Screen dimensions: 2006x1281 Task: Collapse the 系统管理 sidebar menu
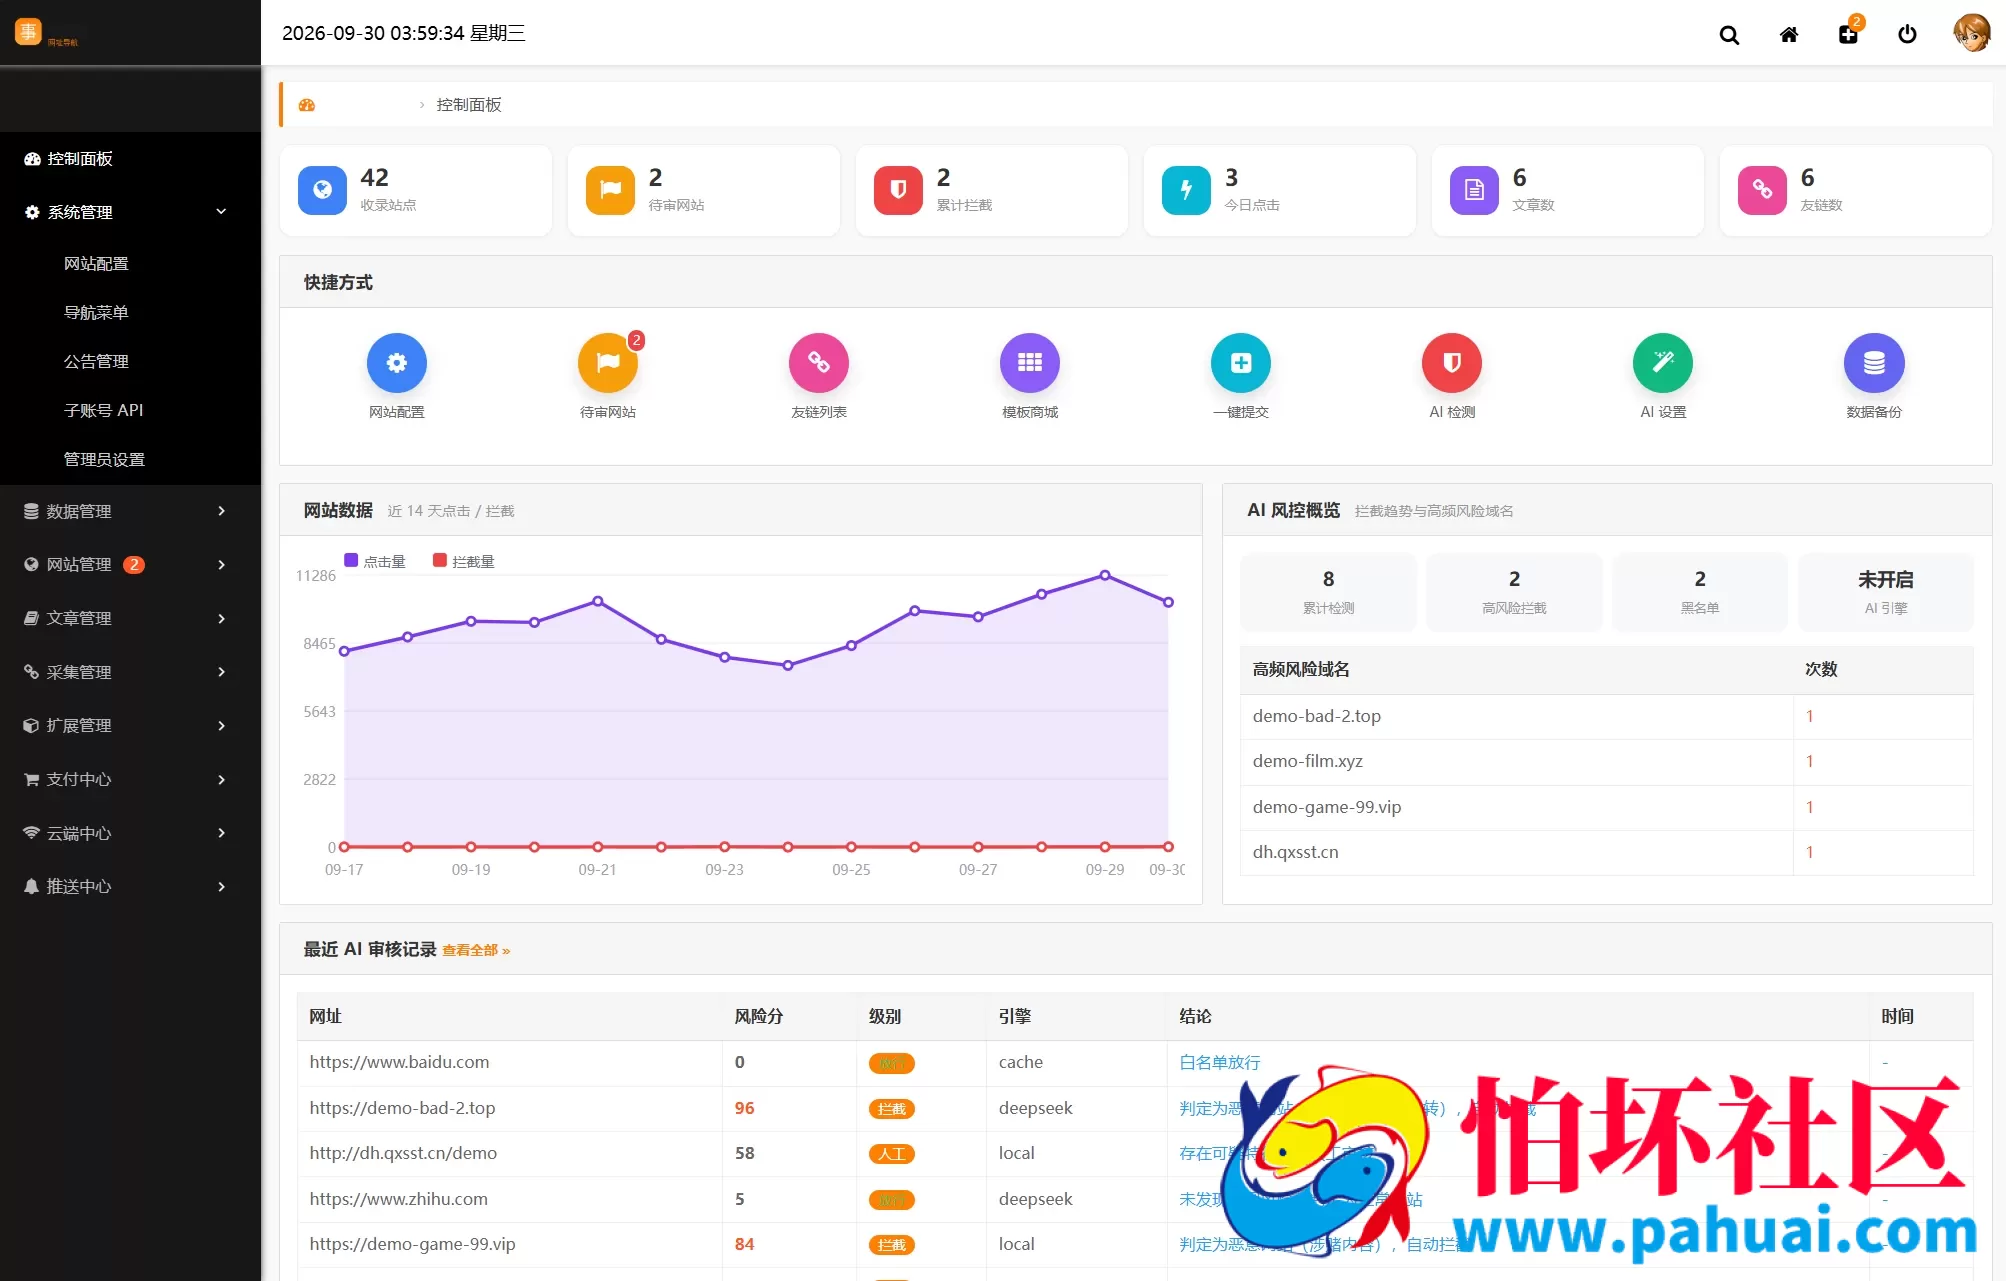coord(130,212)
